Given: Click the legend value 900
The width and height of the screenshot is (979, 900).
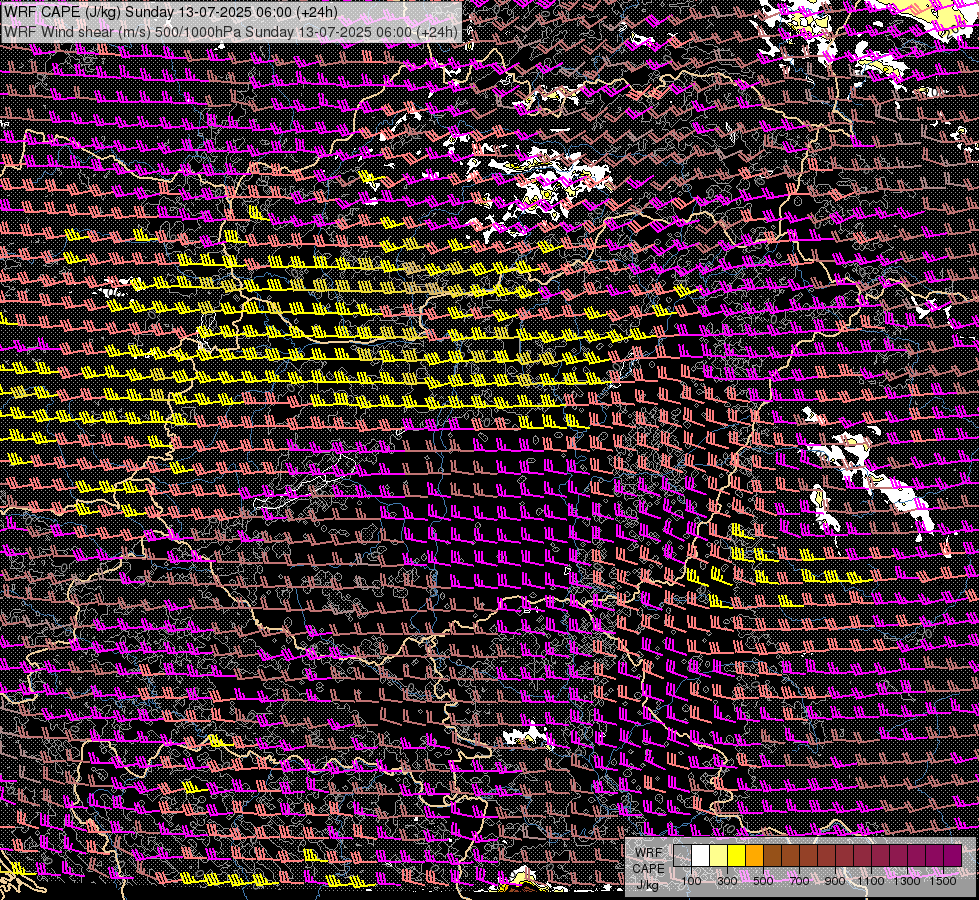Looking at the screenshot, I should point(835,881).
